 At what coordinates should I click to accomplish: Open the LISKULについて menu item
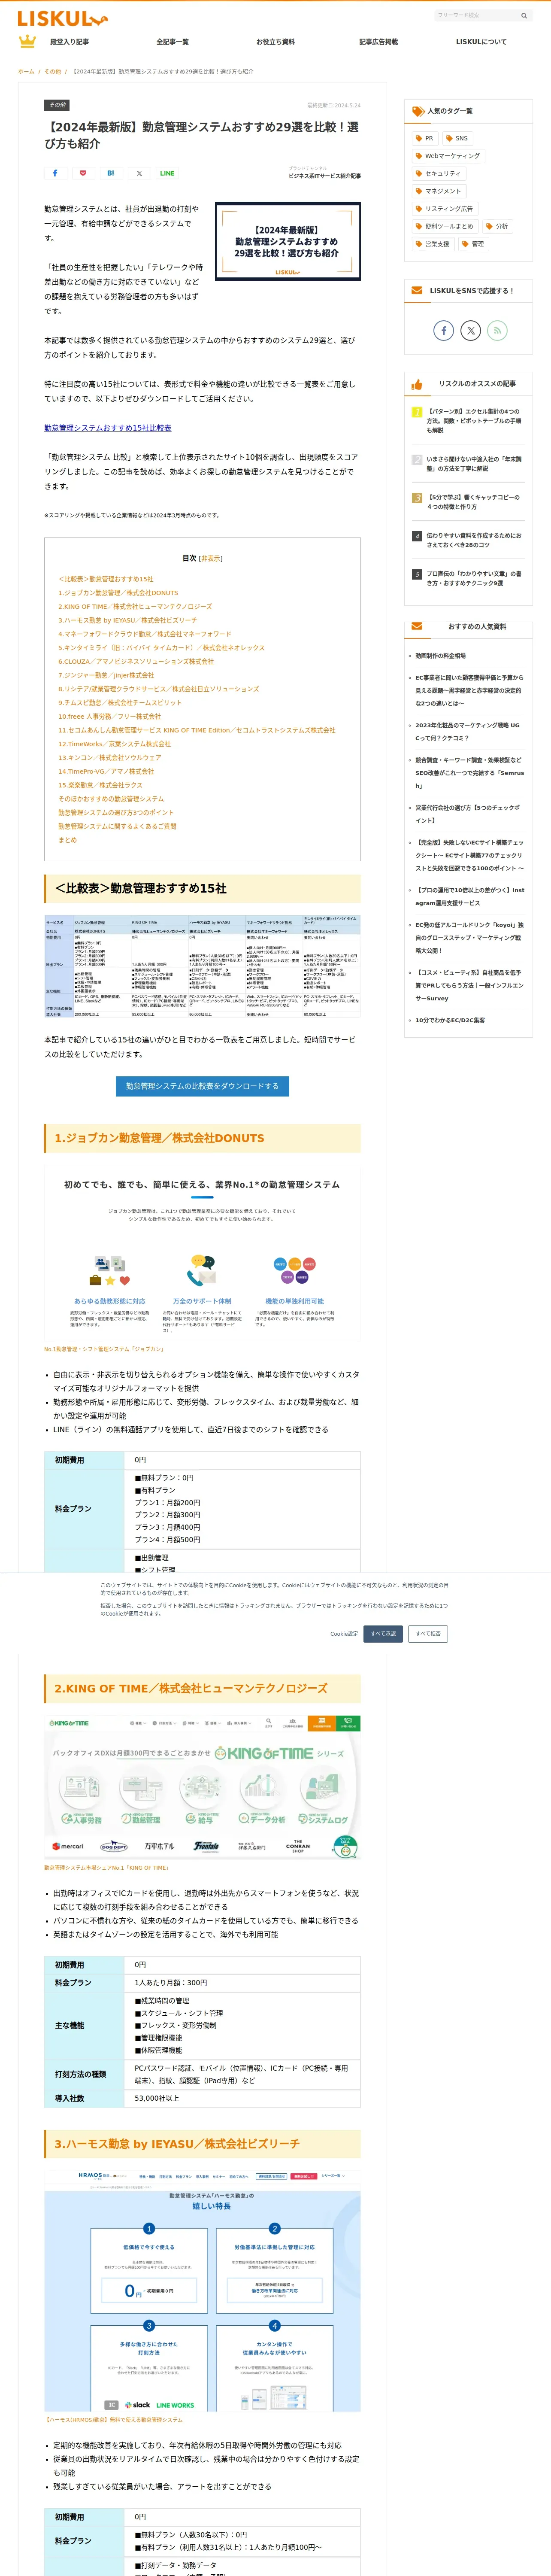(481, 42)
